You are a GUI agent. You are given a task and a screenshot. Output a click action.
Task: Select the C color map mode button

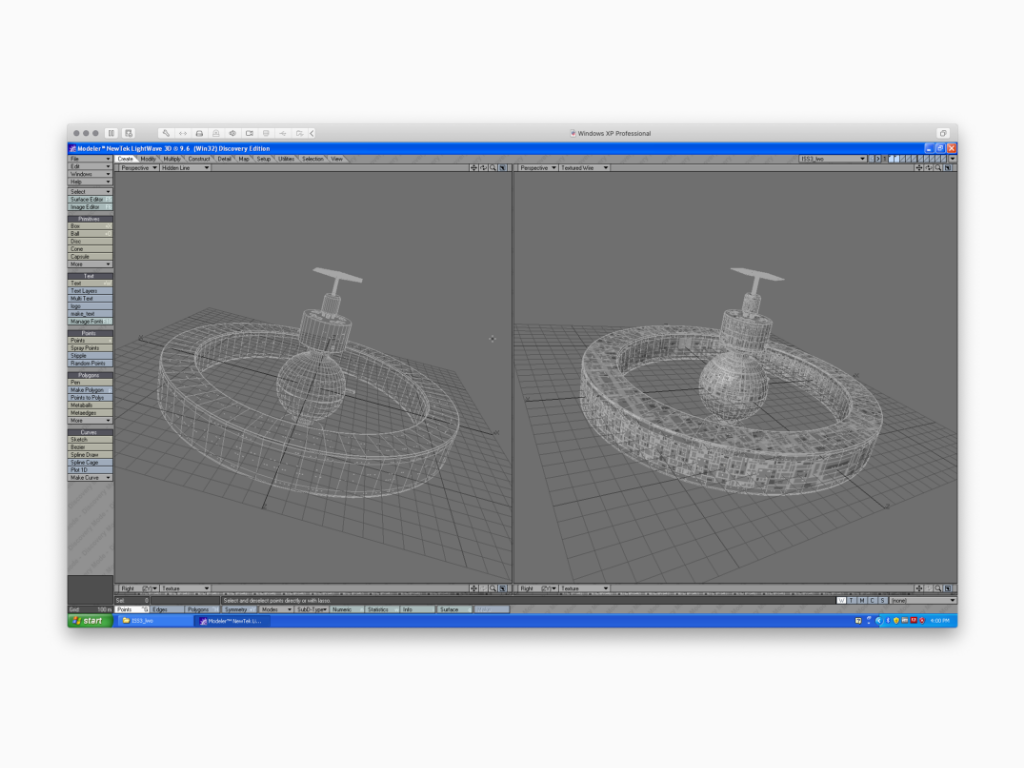872,600
